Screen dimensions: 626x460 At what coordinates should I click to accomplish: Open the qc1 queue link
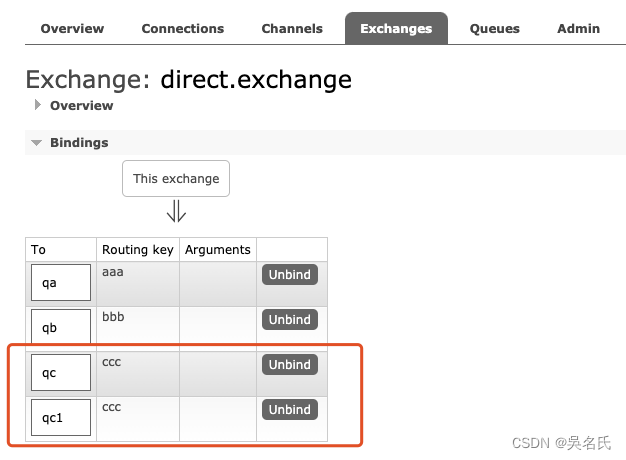point(52,418)
